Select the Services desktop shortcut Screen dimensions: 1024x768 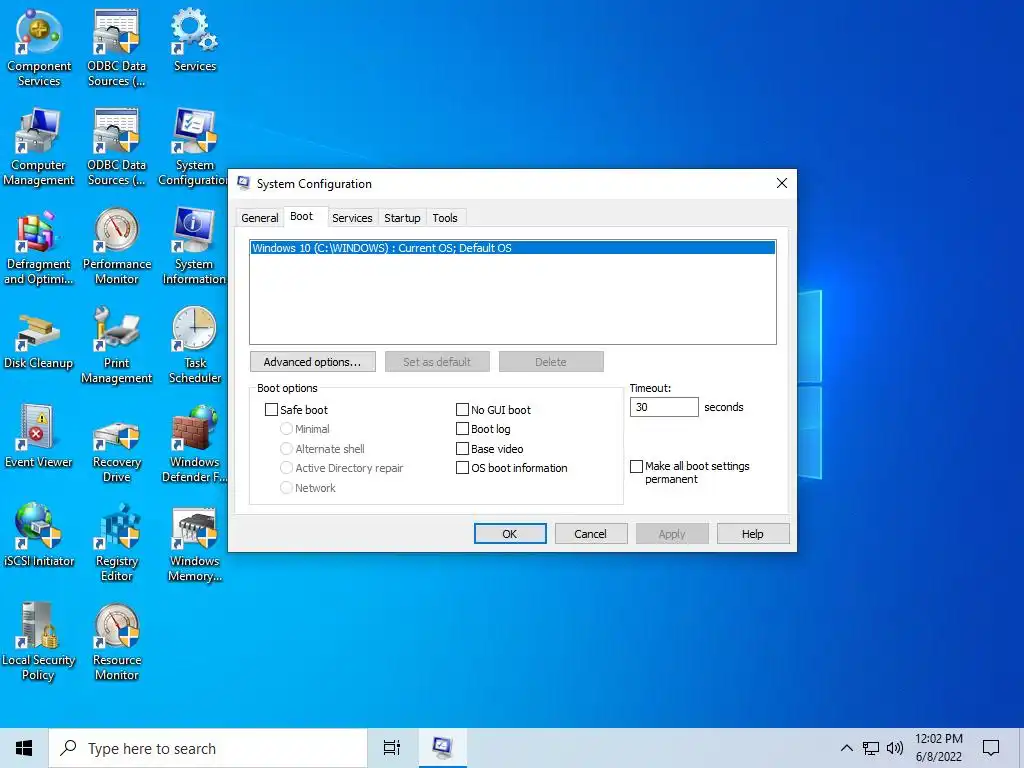195,40
